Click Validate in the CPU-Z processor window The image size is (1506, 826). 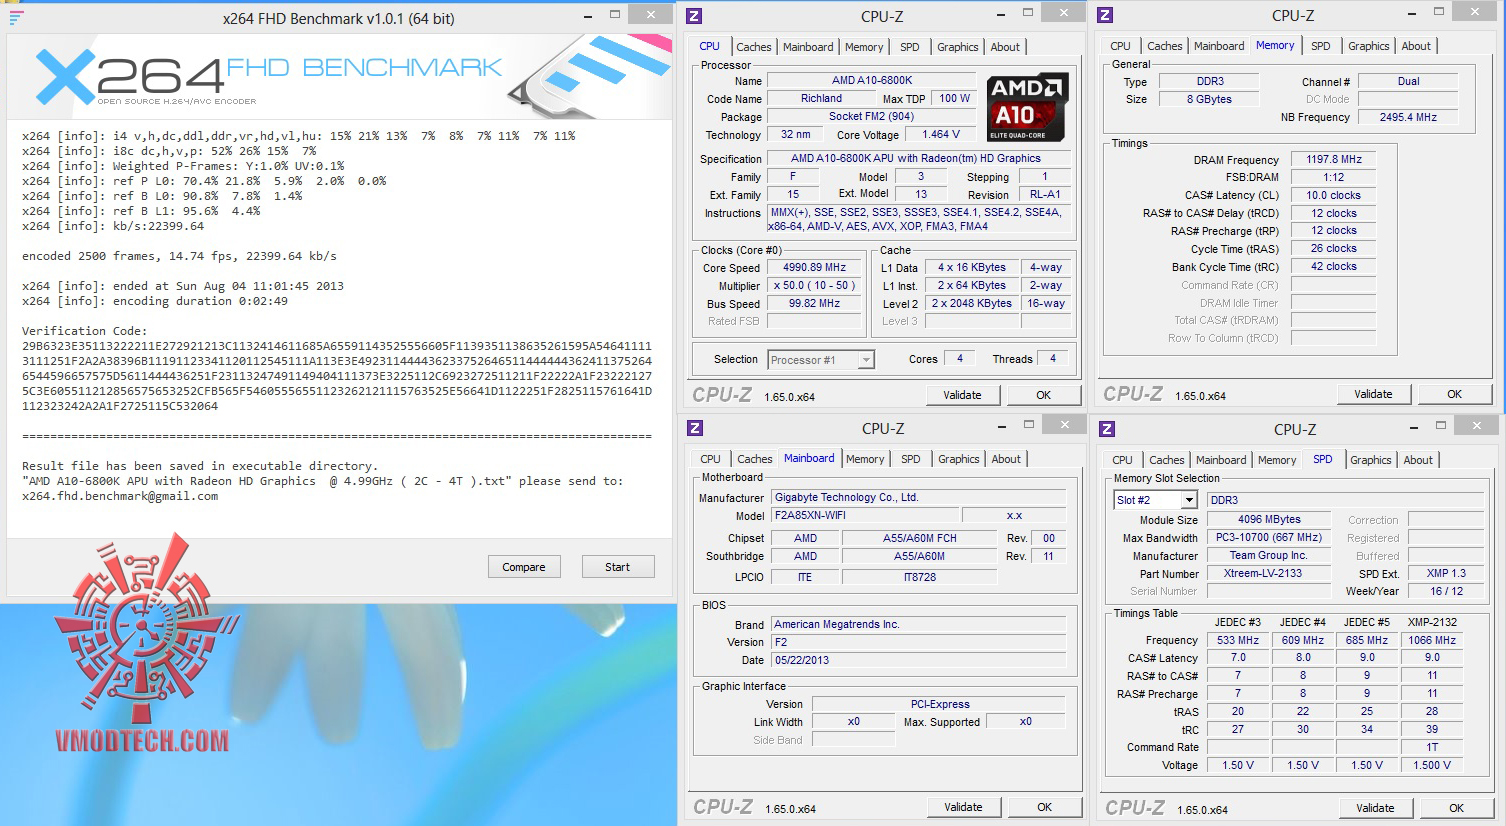(962, 395)
